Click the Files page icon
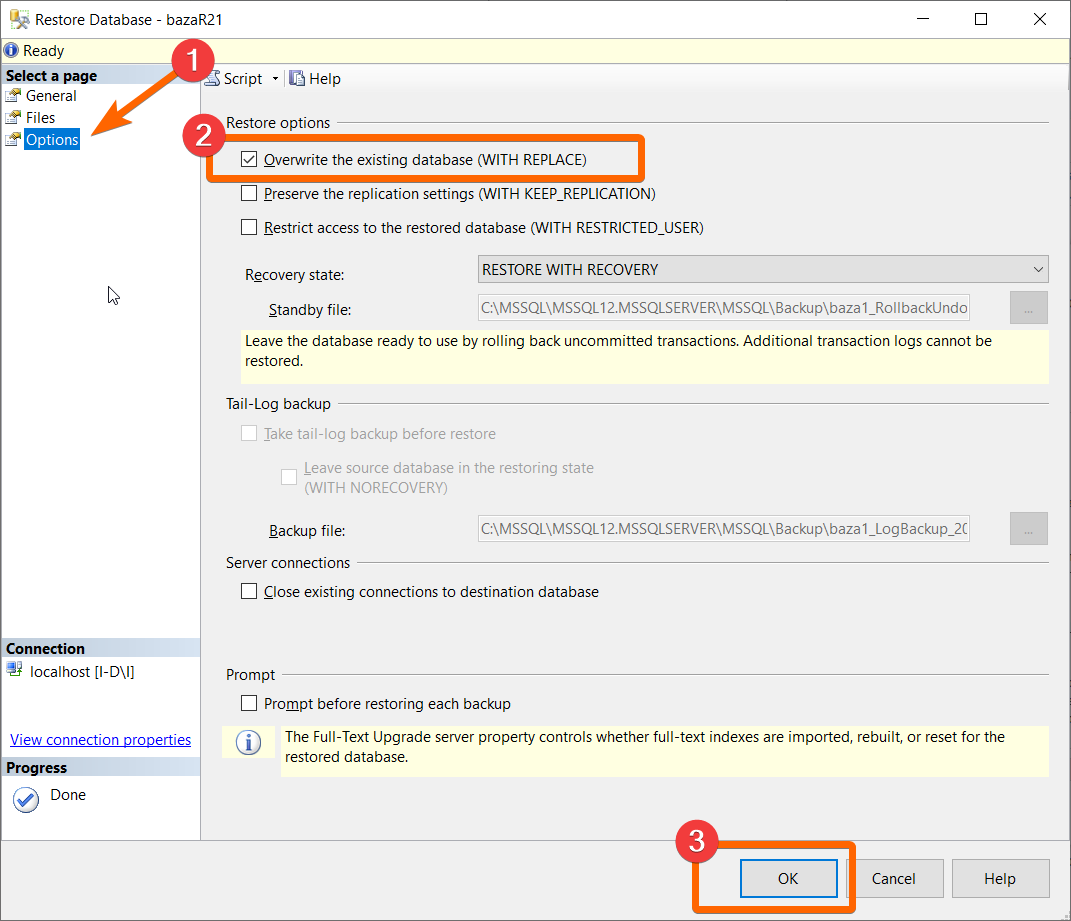This screenshot has height=921, width=1071. (x=13, y=117)
